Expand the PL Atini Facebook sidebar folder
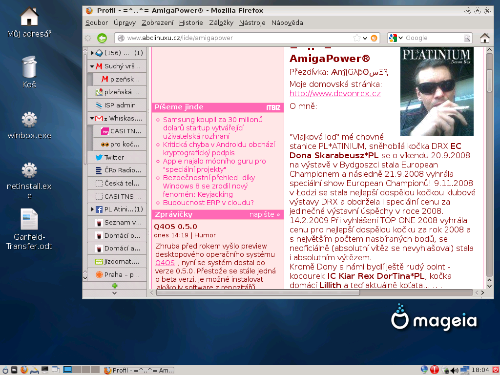This screenshot has width=500, height=375. (92, 209)
